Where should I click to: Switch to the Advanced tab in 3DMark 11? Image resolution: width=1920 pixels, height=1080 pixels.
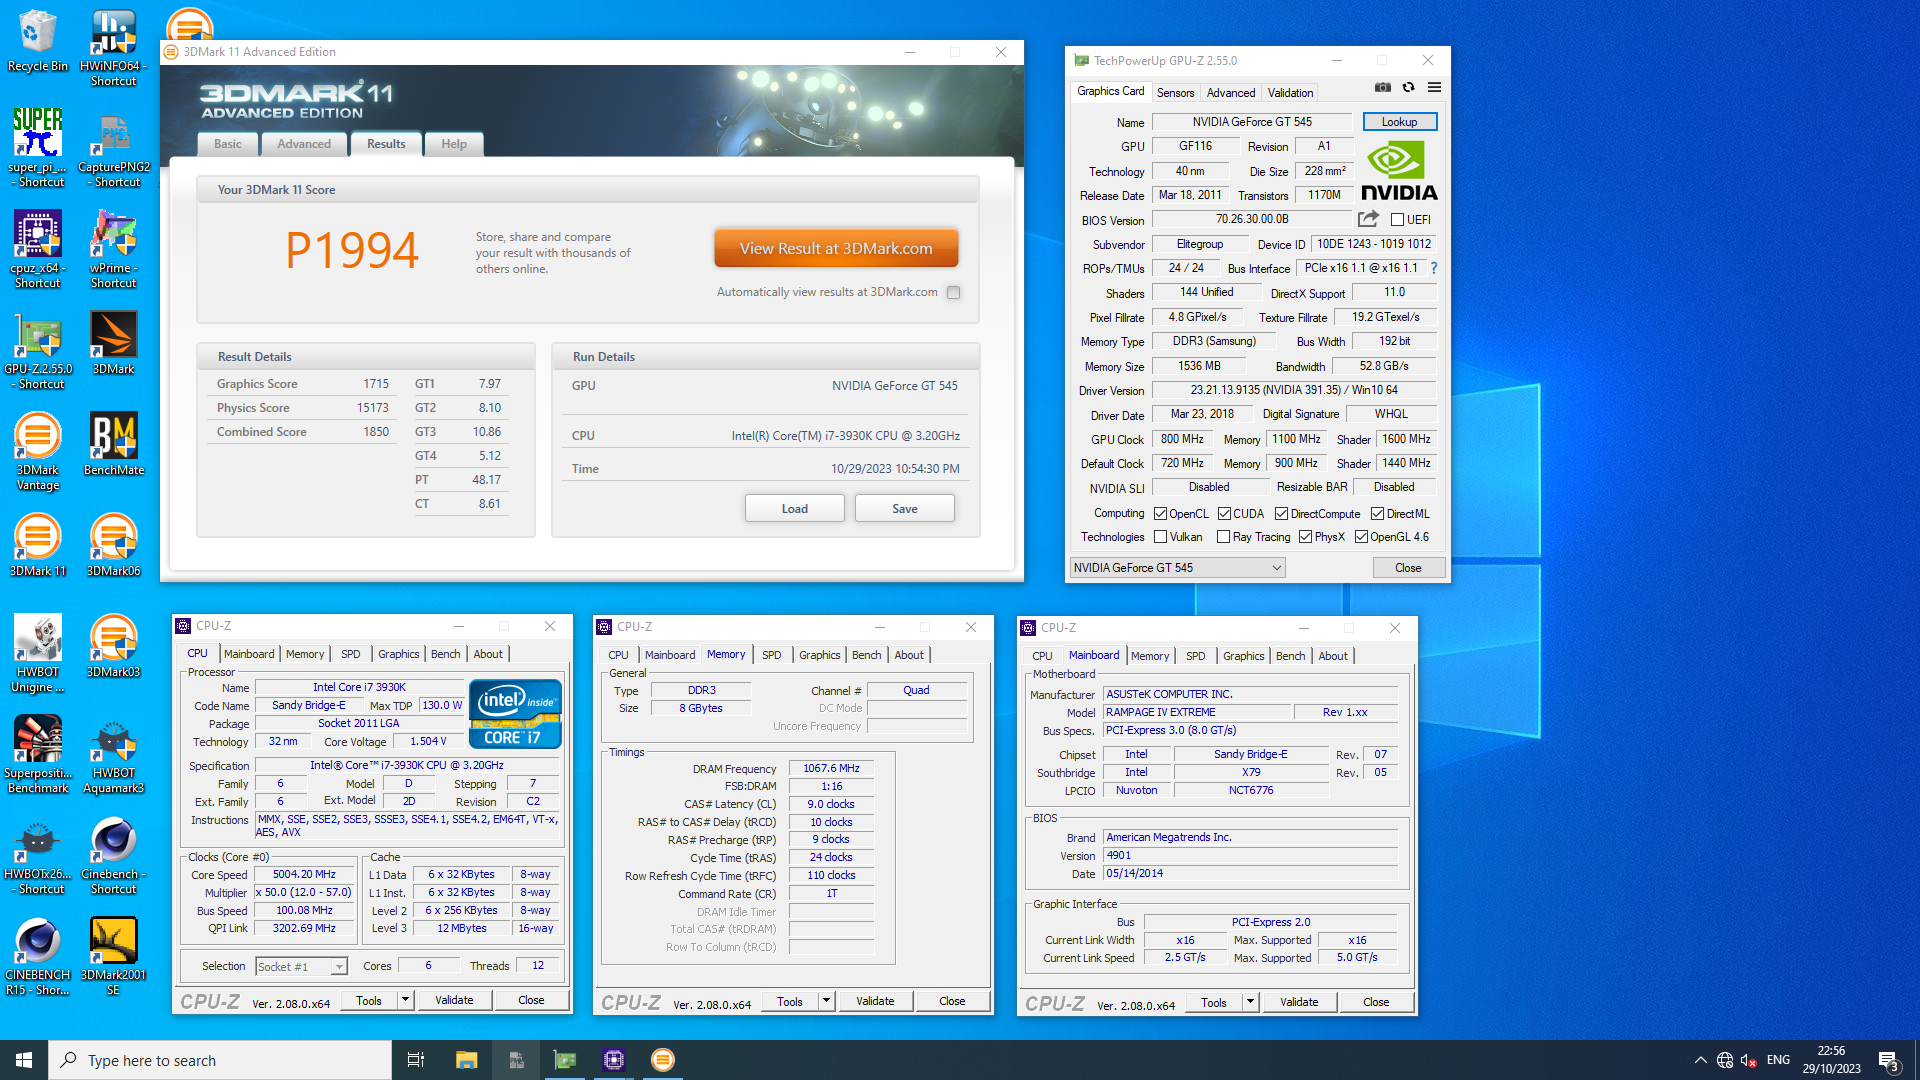point(304,144)
